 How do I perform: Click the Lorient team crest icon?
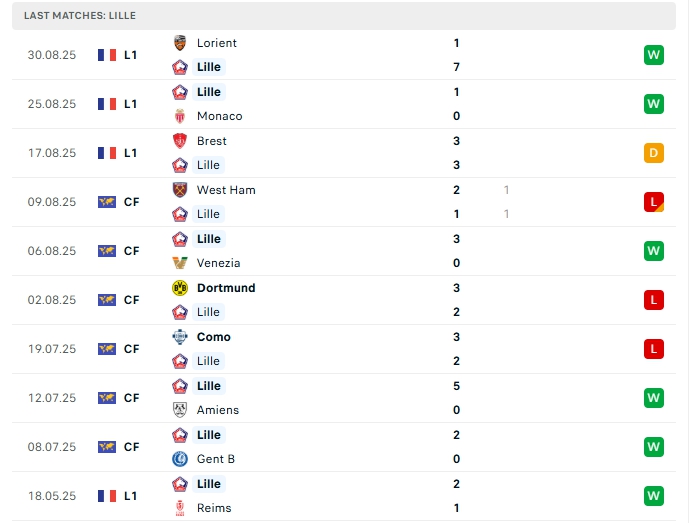click(x=180, y=43)
